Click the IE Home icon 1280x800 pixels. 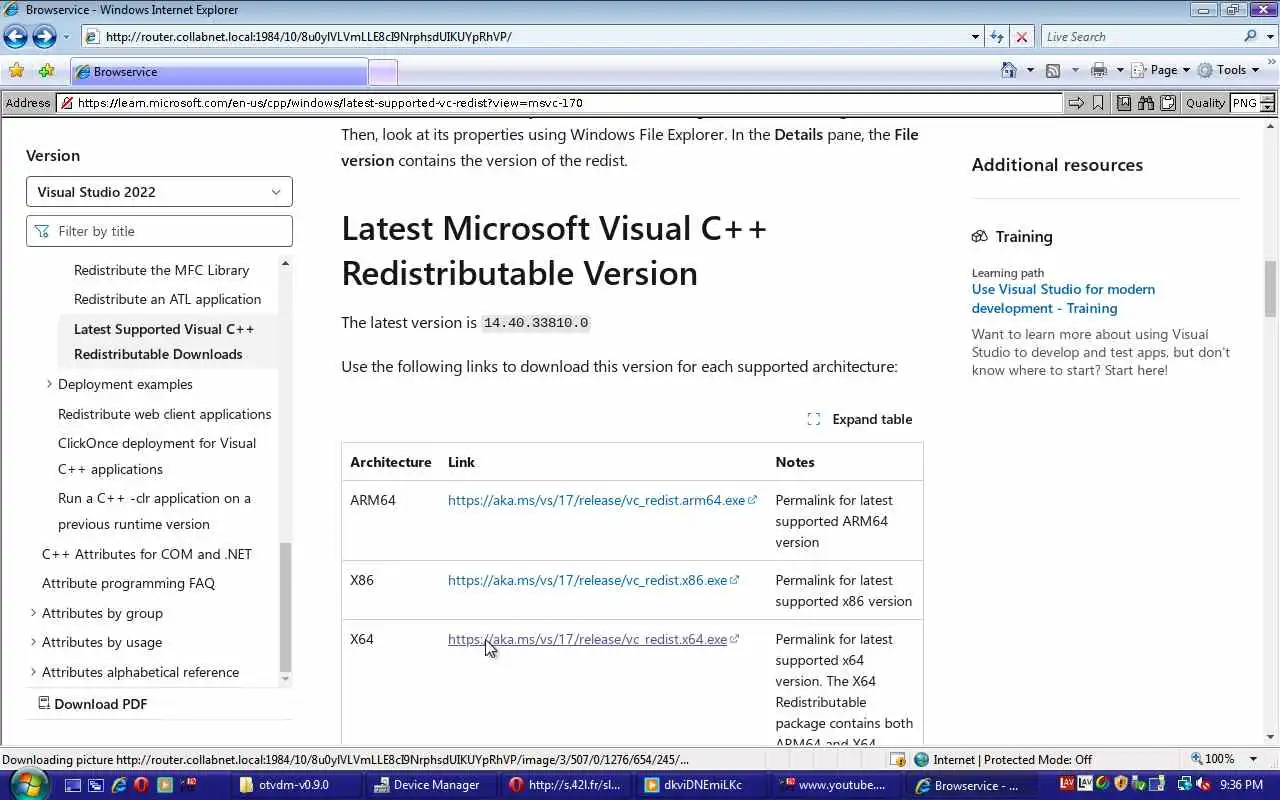(x=1009, y=70)
